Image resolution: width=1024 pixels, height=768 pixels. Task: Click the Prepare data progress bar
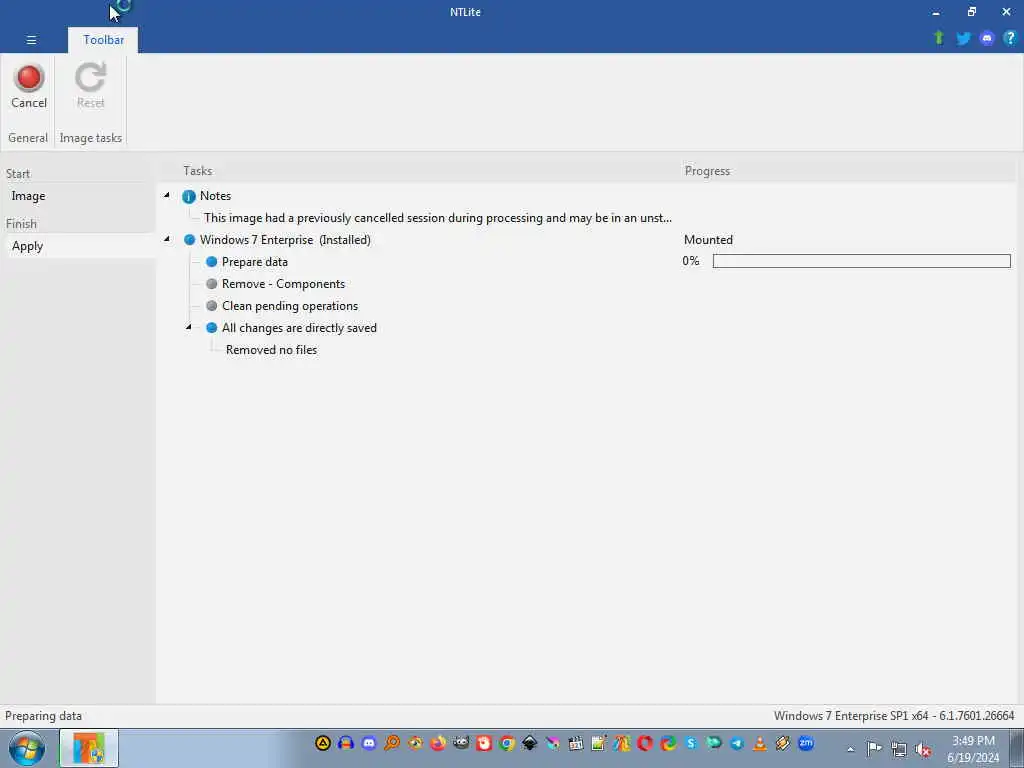(x=861, y=261)
